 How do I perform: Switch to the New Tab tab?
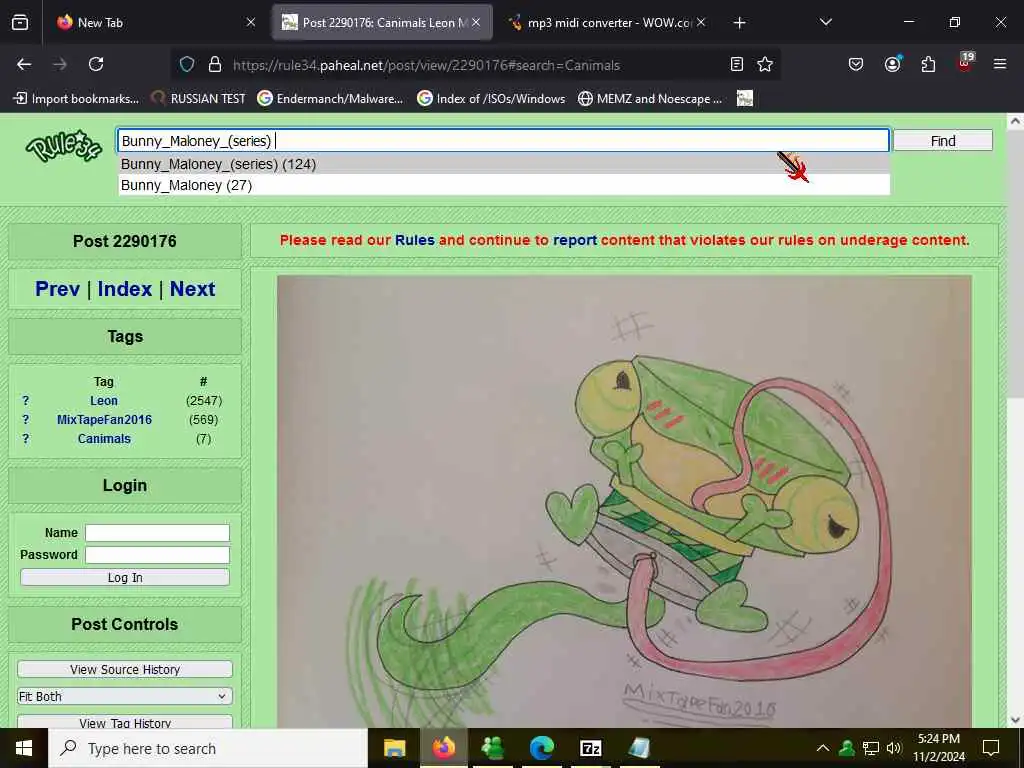[x=157, y=22]
